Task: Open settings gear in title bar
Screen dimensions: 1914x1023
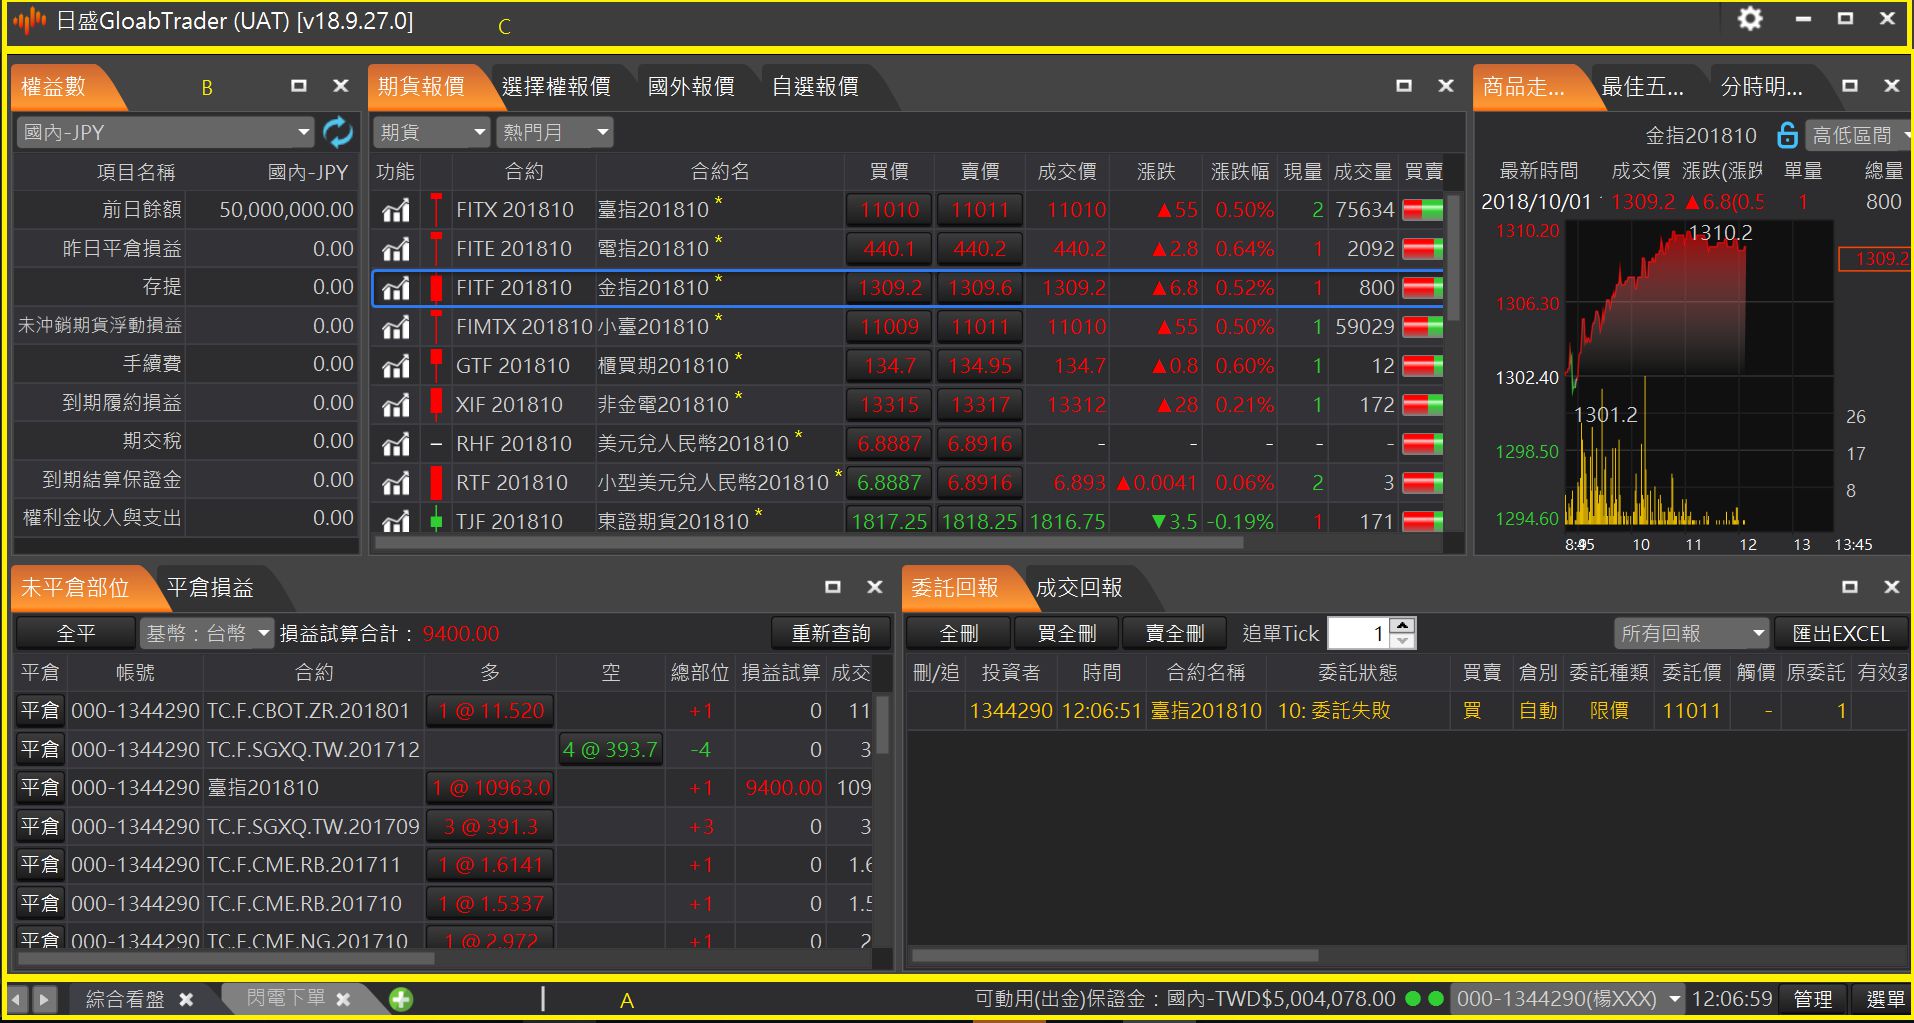Action: [x=1749, y=19]
